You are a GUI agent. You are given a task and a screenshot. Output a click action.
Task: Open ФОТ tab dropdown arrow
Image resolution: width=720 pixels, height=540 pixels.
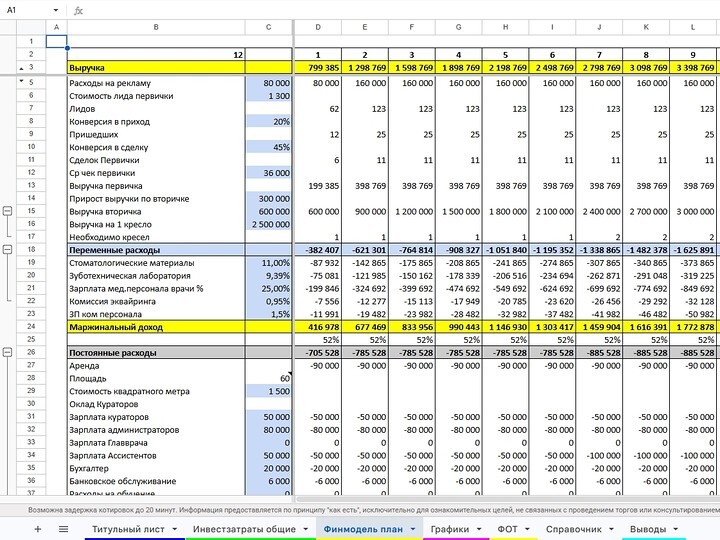pos(527,529)
